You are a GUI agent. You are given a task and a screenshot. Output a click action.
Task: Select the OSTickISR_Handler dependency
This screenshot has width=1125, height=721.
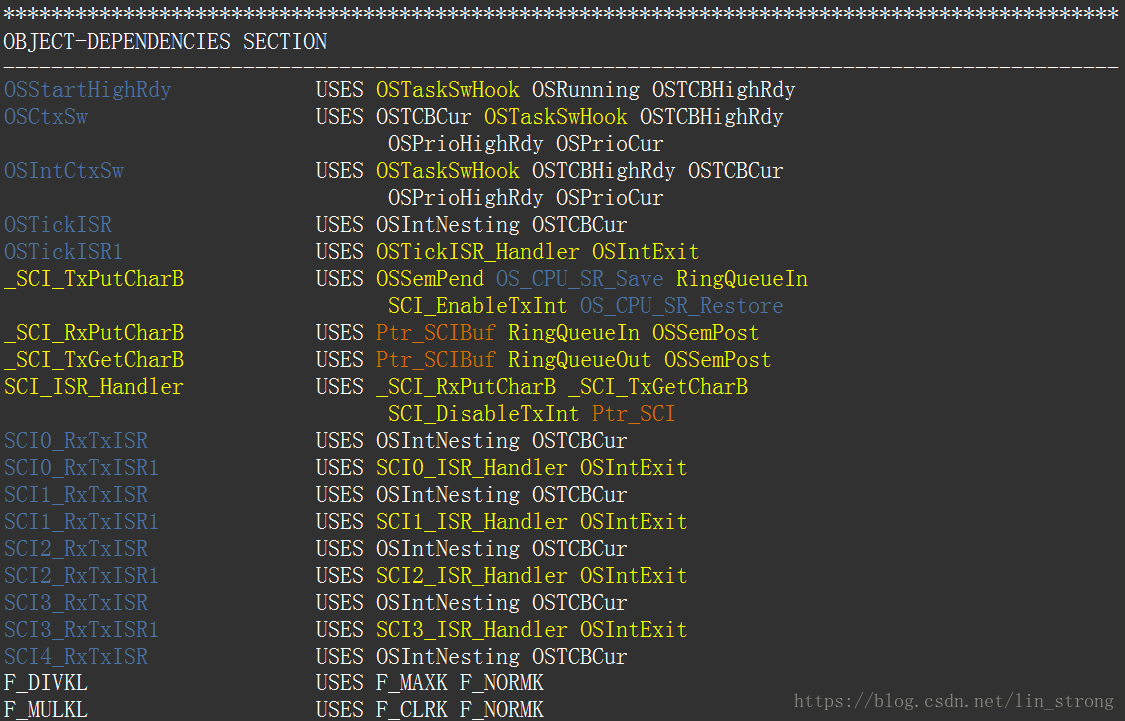pos(478,252)
